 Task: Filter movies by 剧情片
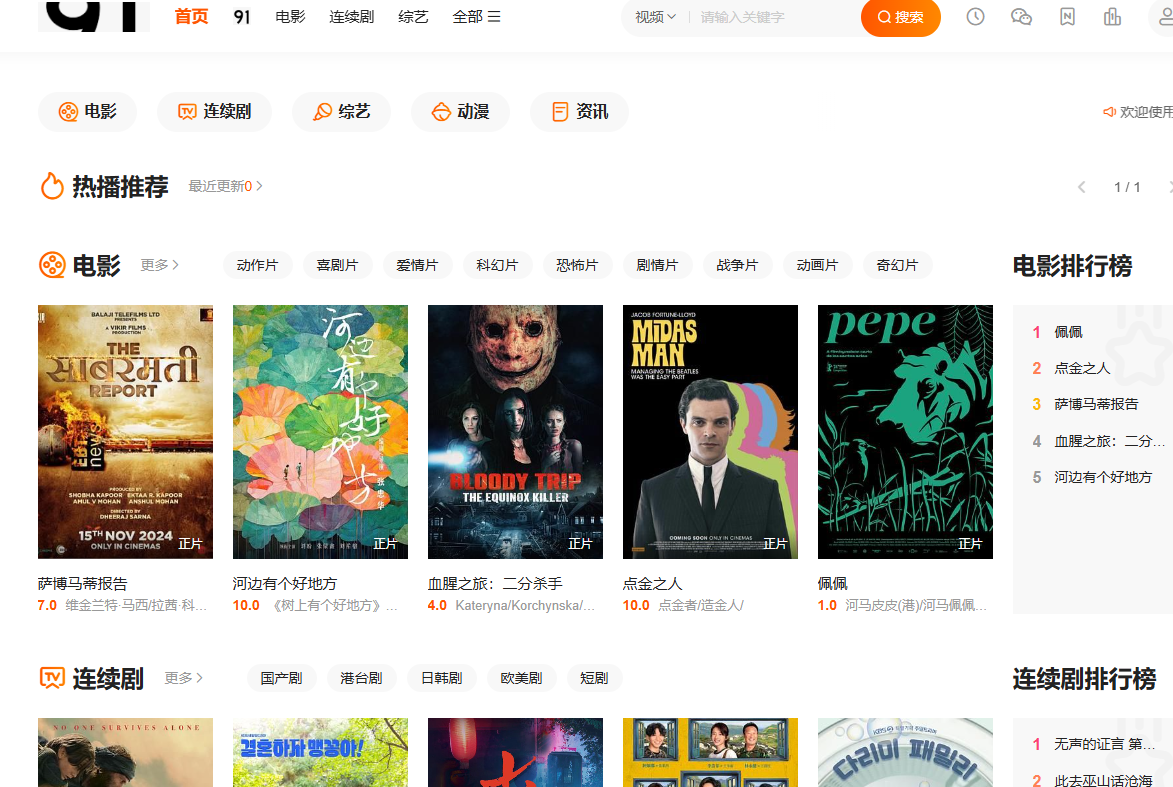click(x=658, y=266)
